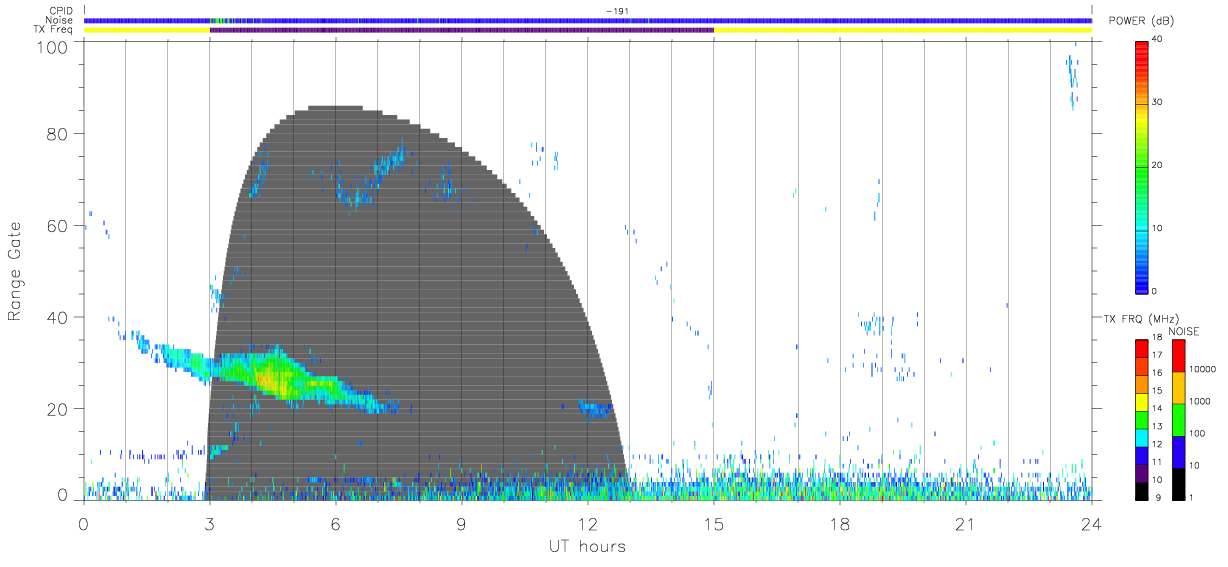Select the 30 label on the power colorbar
The width and height of the screenshot is (1228, 567).
(x=1158, y=102)
